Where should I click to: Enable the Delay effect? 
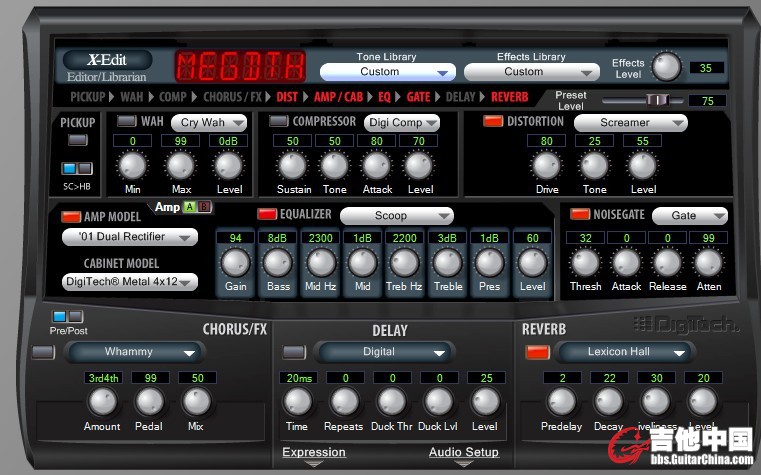294,352
